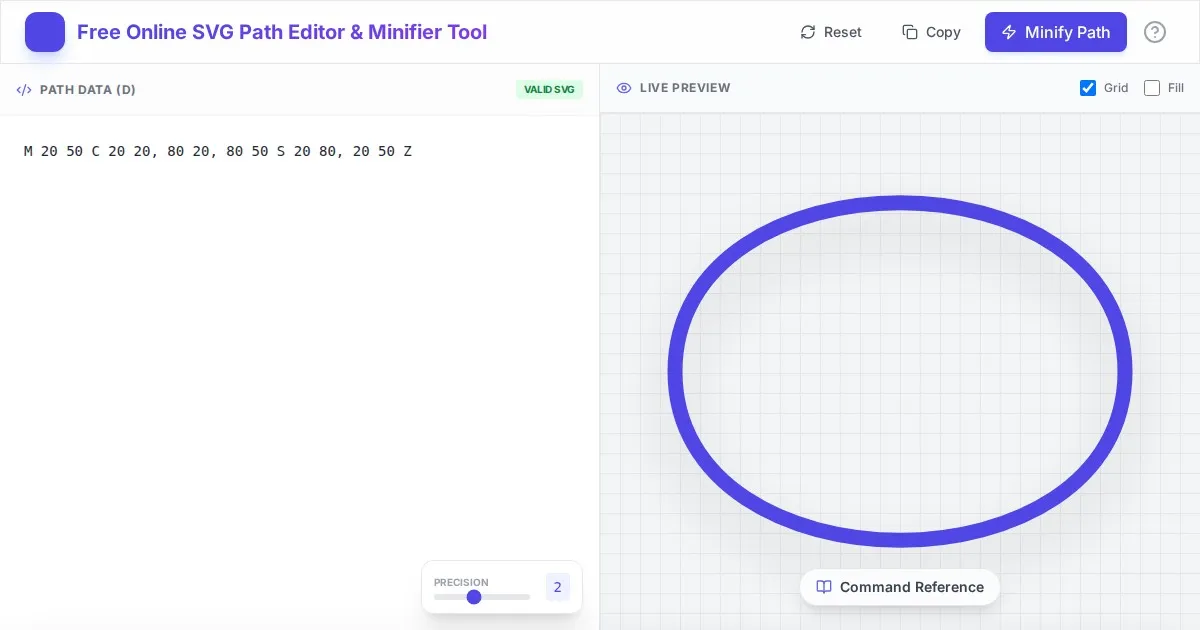Click the book icon in Command Reference

pyautogui.click(x=824, y=587)
